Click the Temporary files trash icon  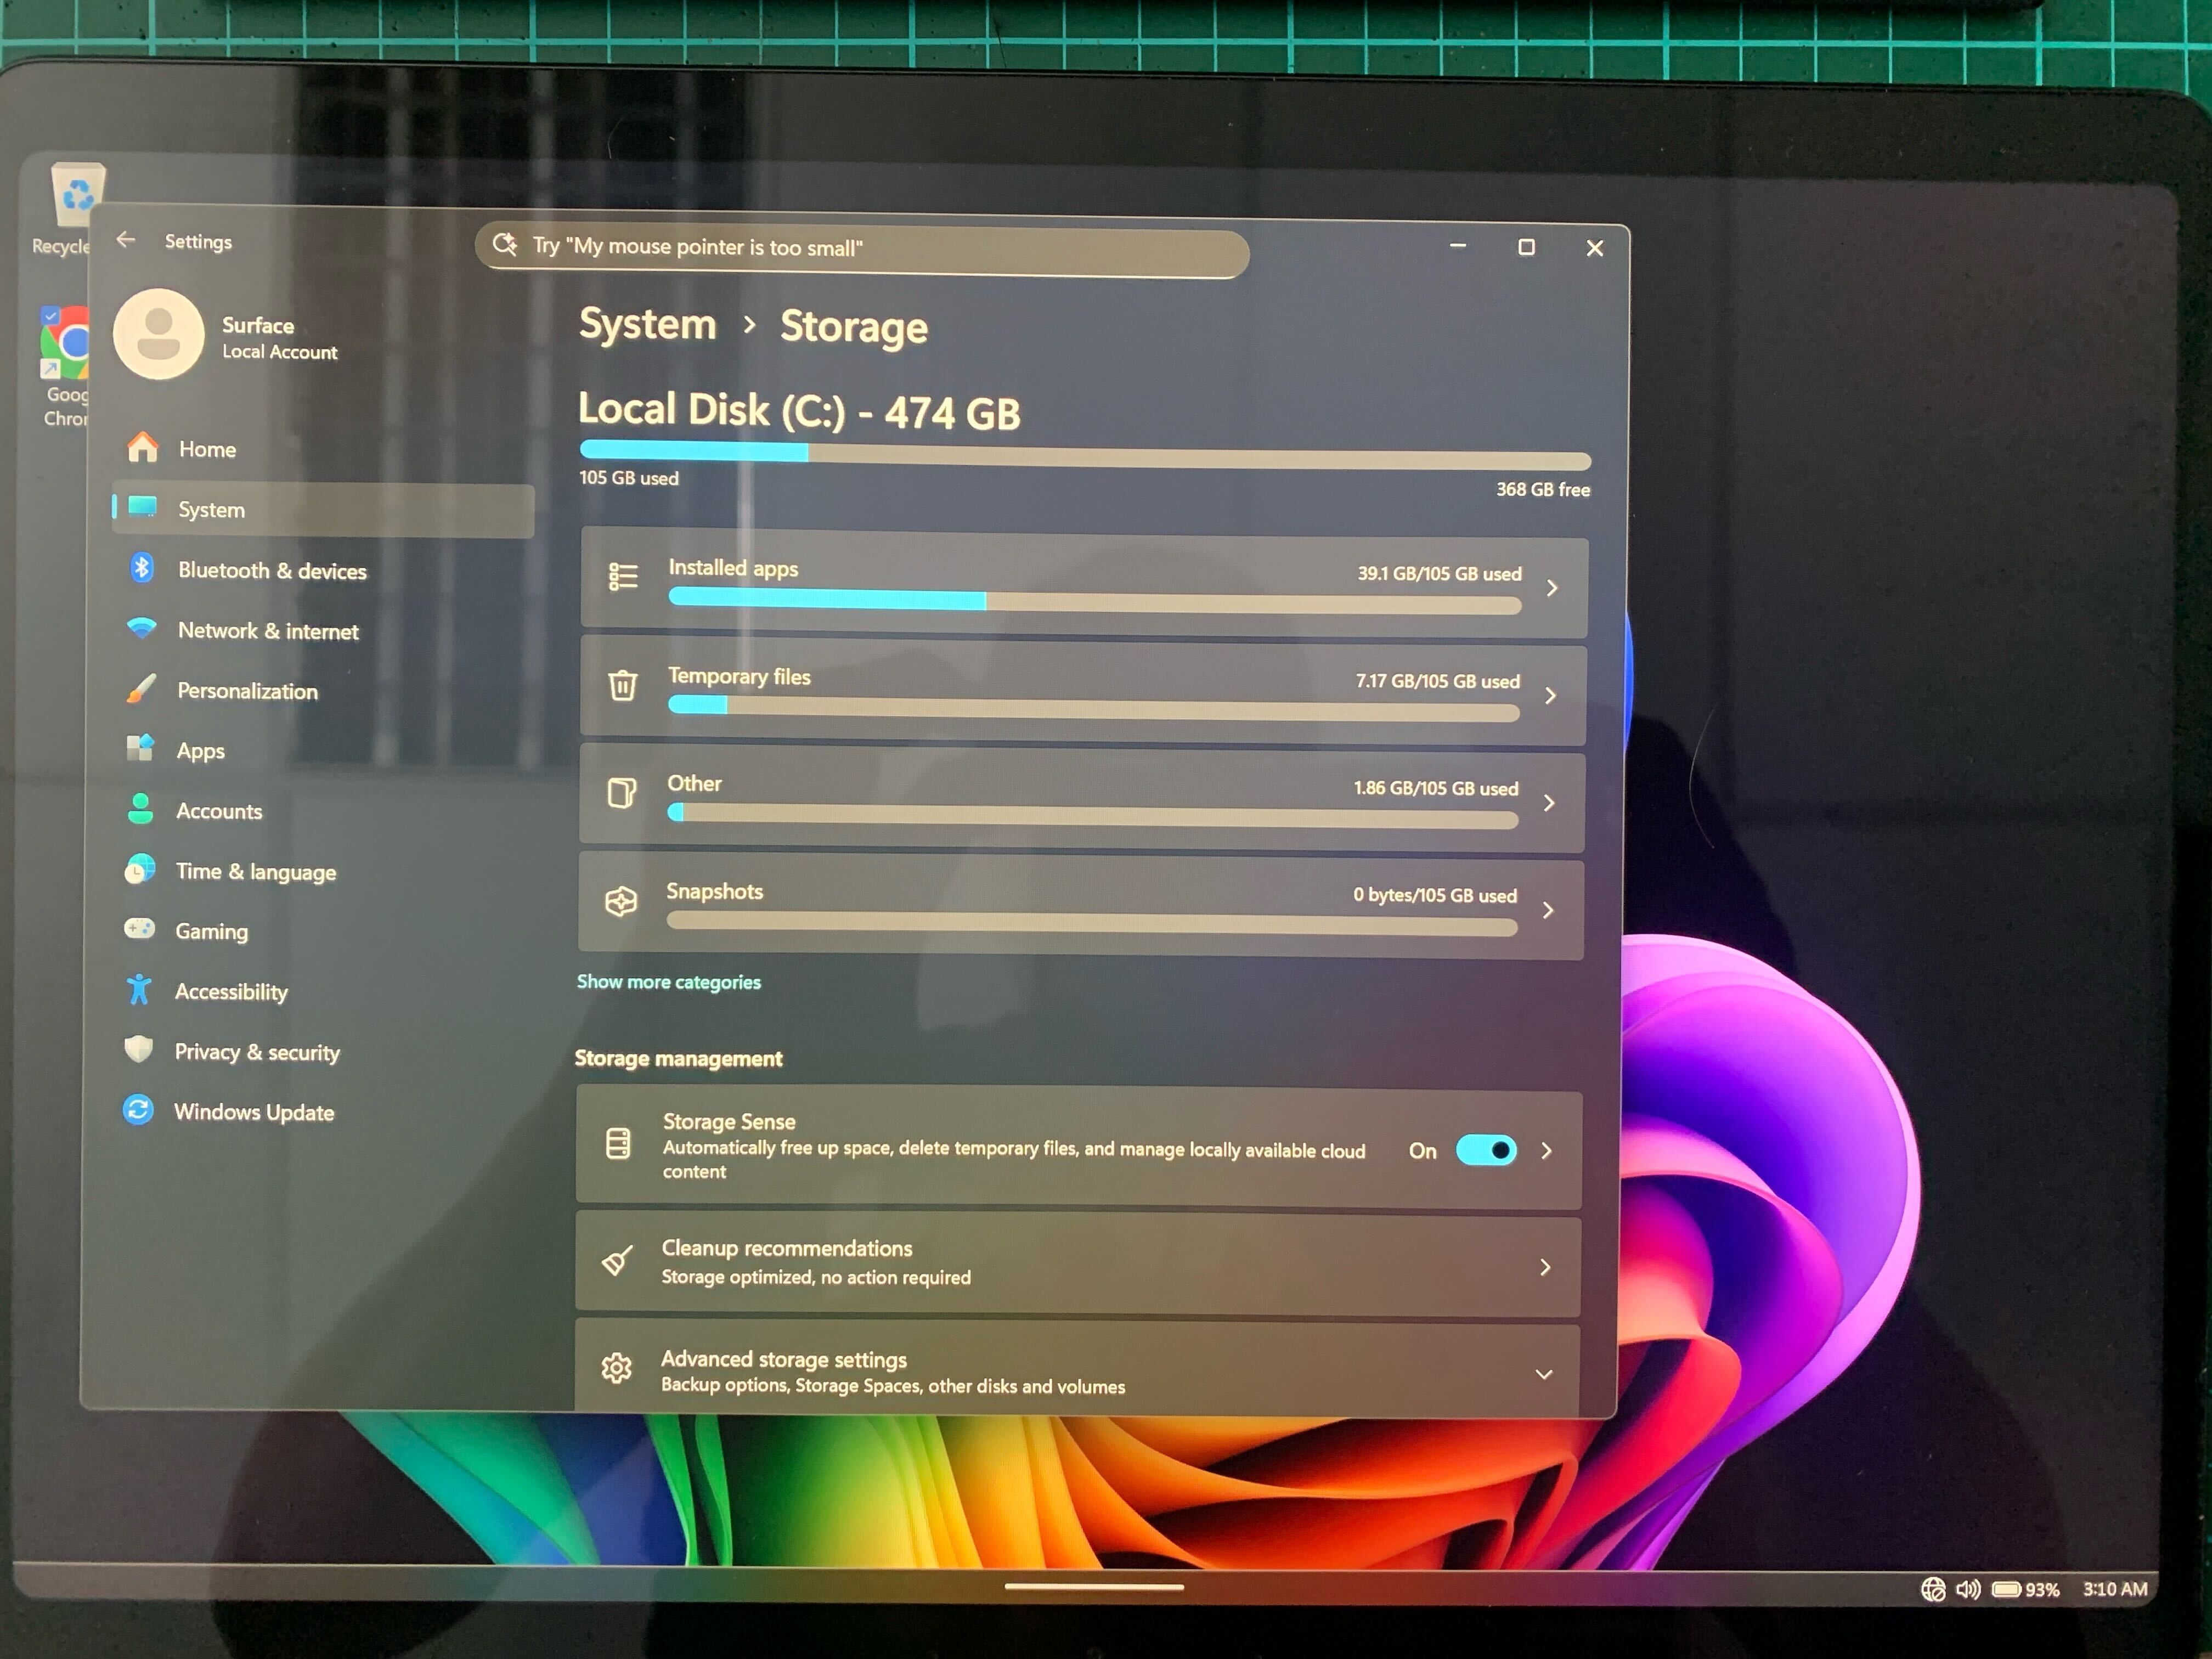tap(622, 686)
